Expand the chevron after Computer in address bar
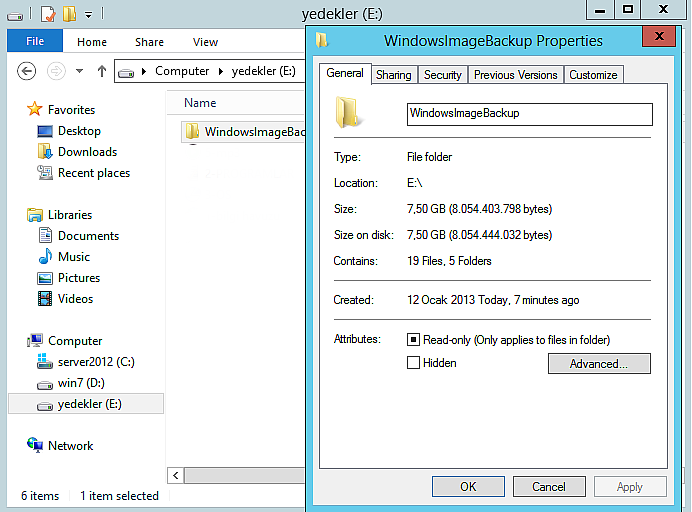 (x=221, y=71)
